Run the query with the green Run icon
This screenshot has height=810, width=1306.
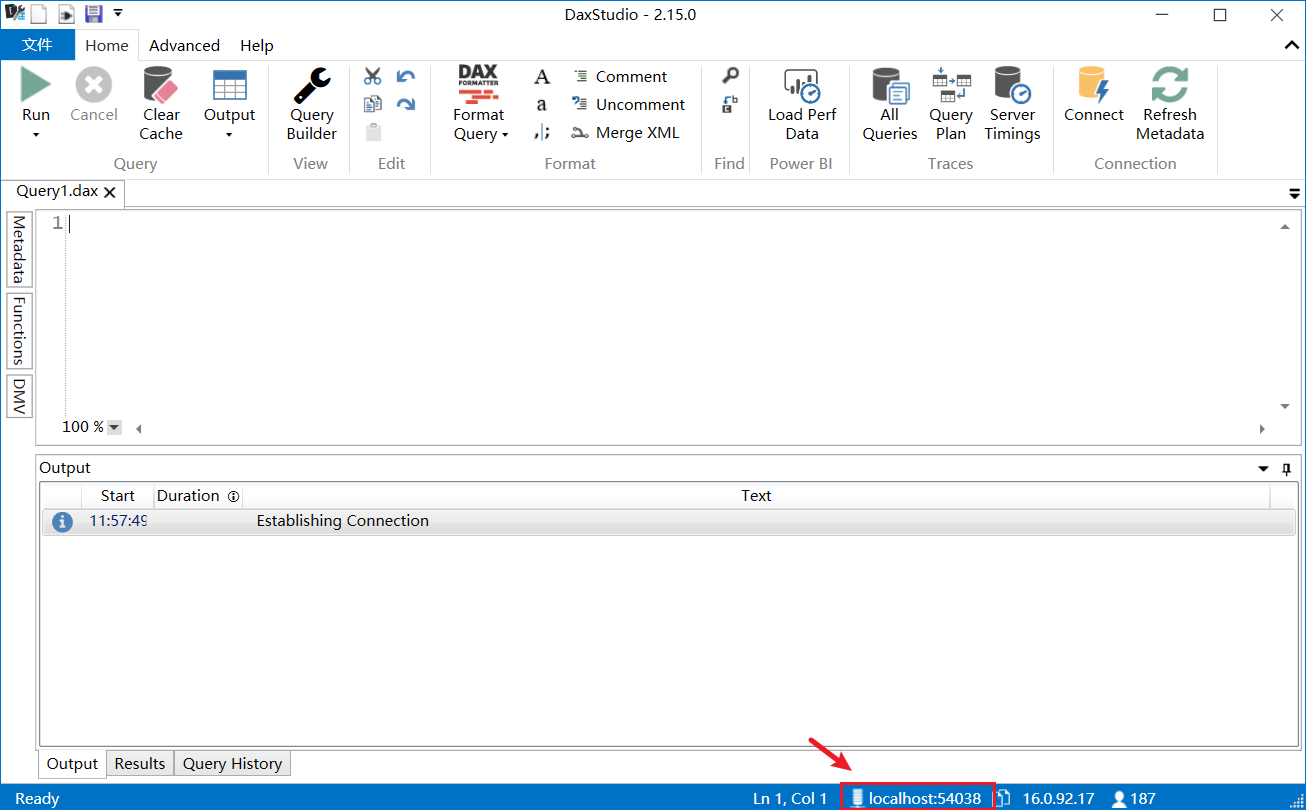[x=36, y=86]
